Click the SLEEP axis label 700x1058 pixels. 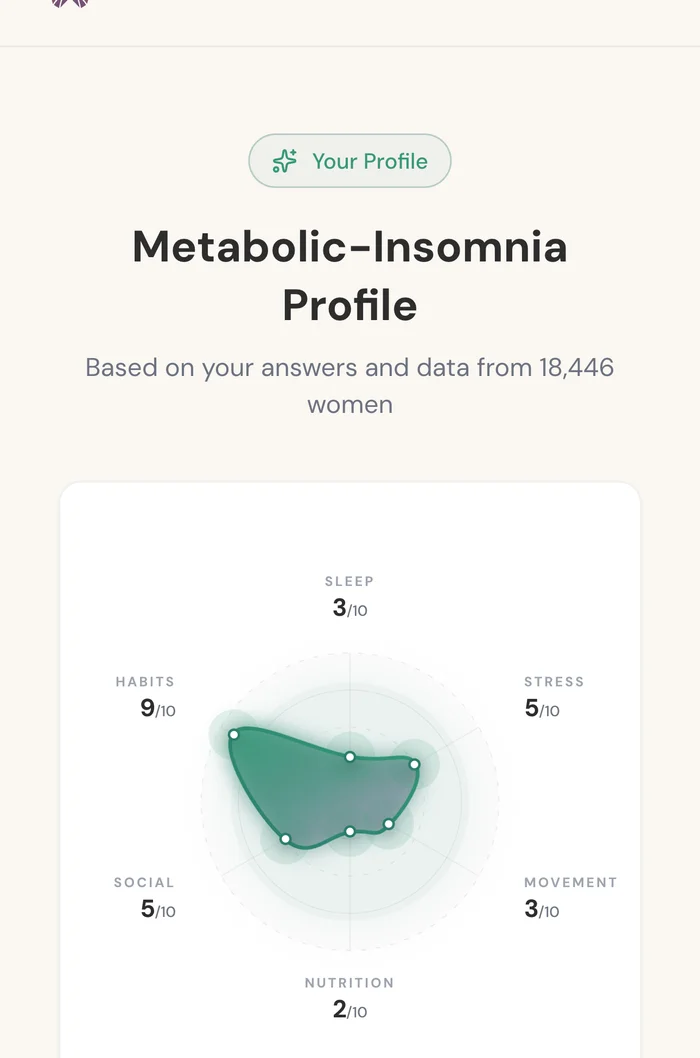(349, 581)
